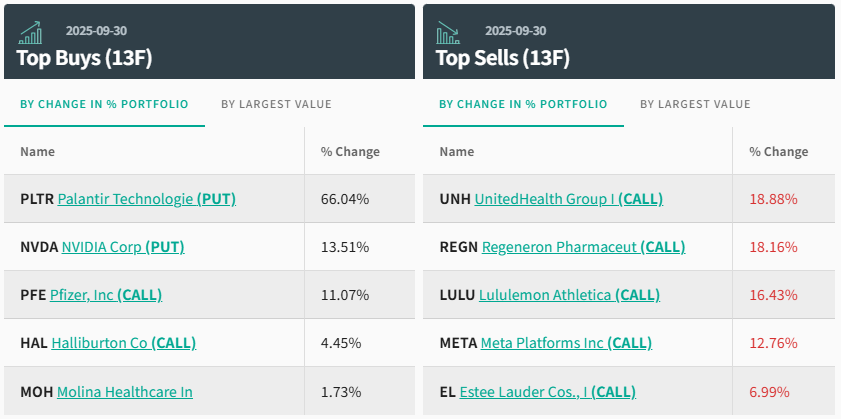Open the Palantir Technologie (PUT) link
This screenshot has width=841, height=419.
click(146, 199)
